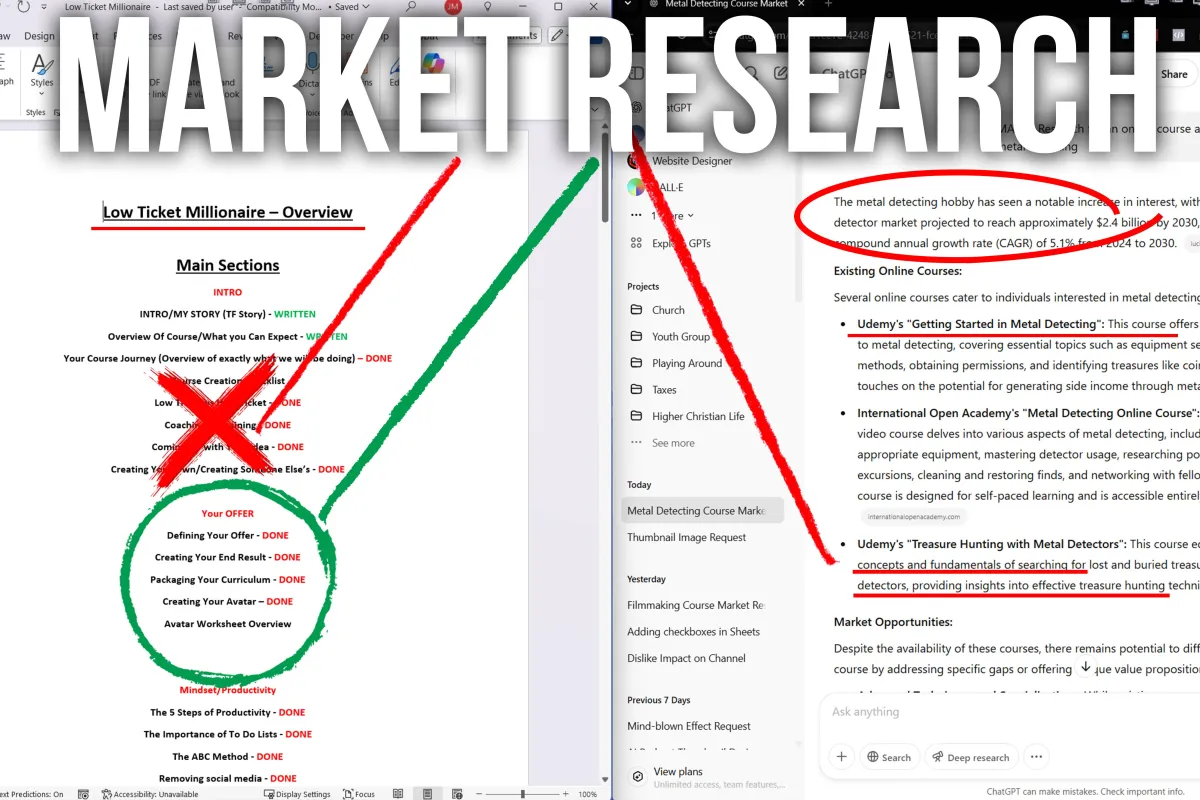Open the Church project folder
The height and width of the screenshot is (800, 1200).
coord(668,310)
